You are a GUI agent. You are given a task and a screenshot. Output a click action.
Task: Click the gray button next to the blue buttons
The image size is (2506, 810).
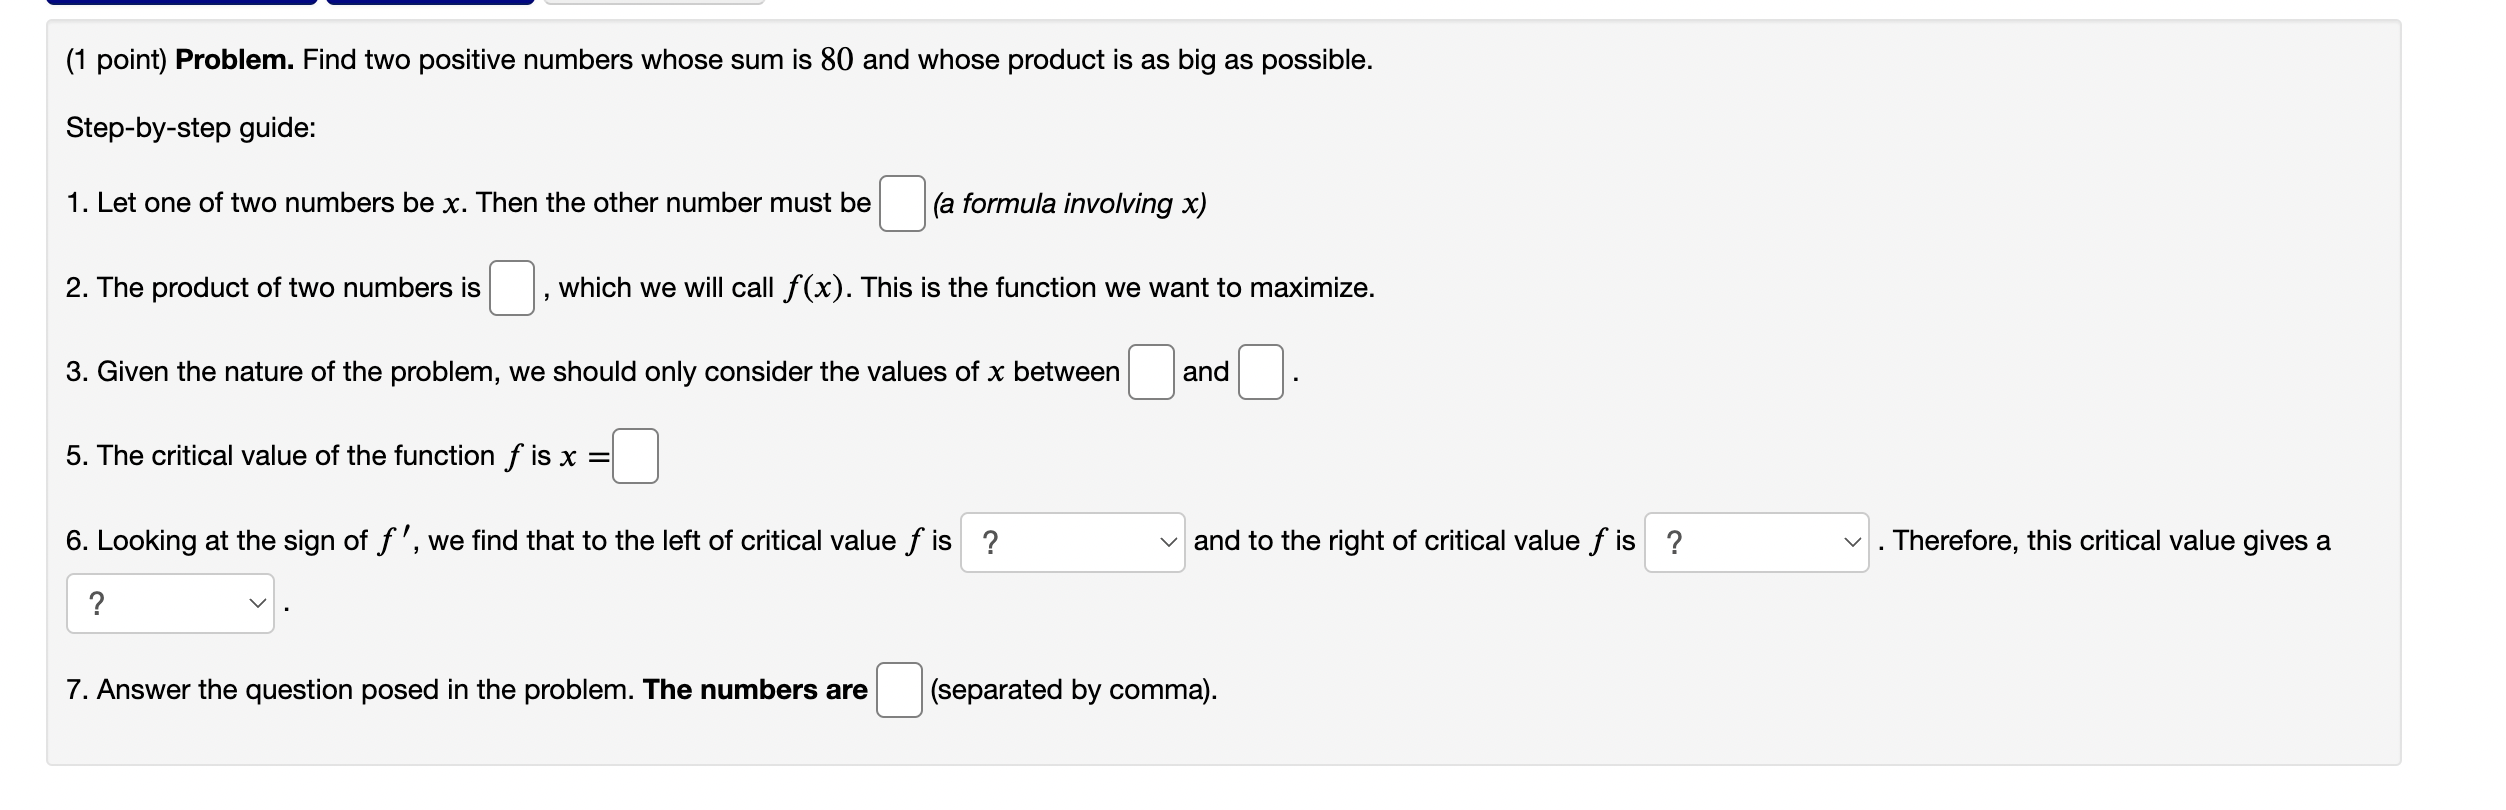click(650, 5)
